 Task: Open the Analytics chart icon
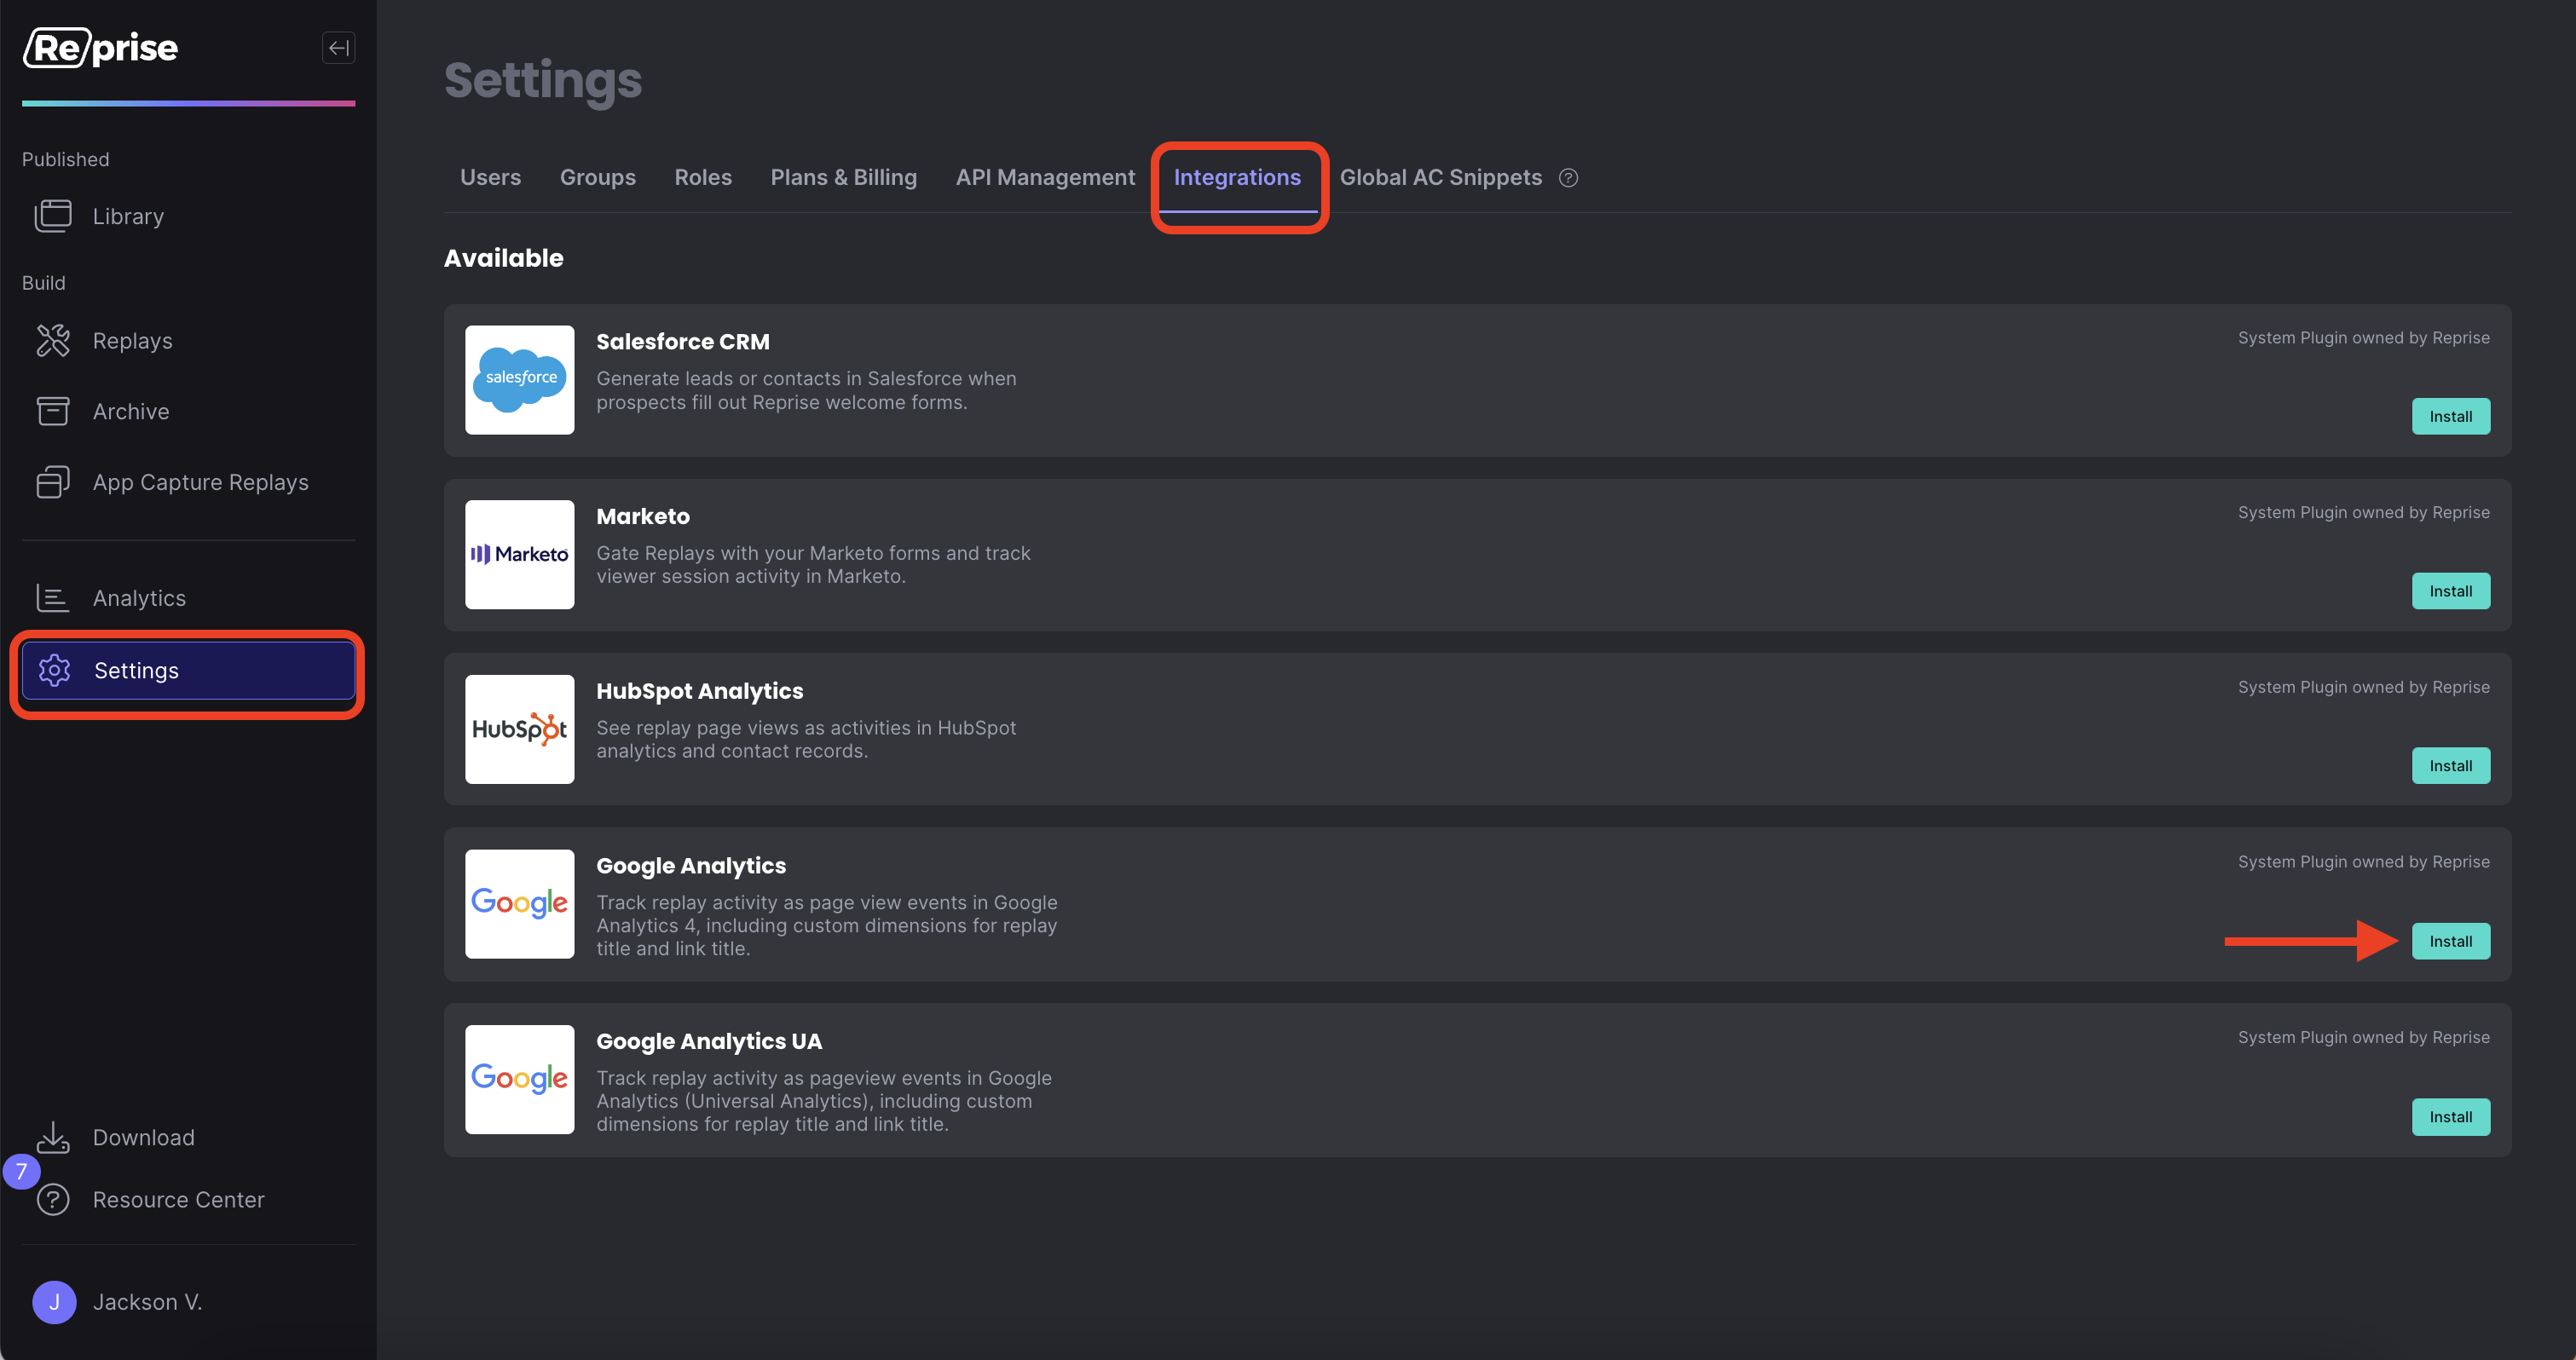pyautogui.click(x=53, y=598)
